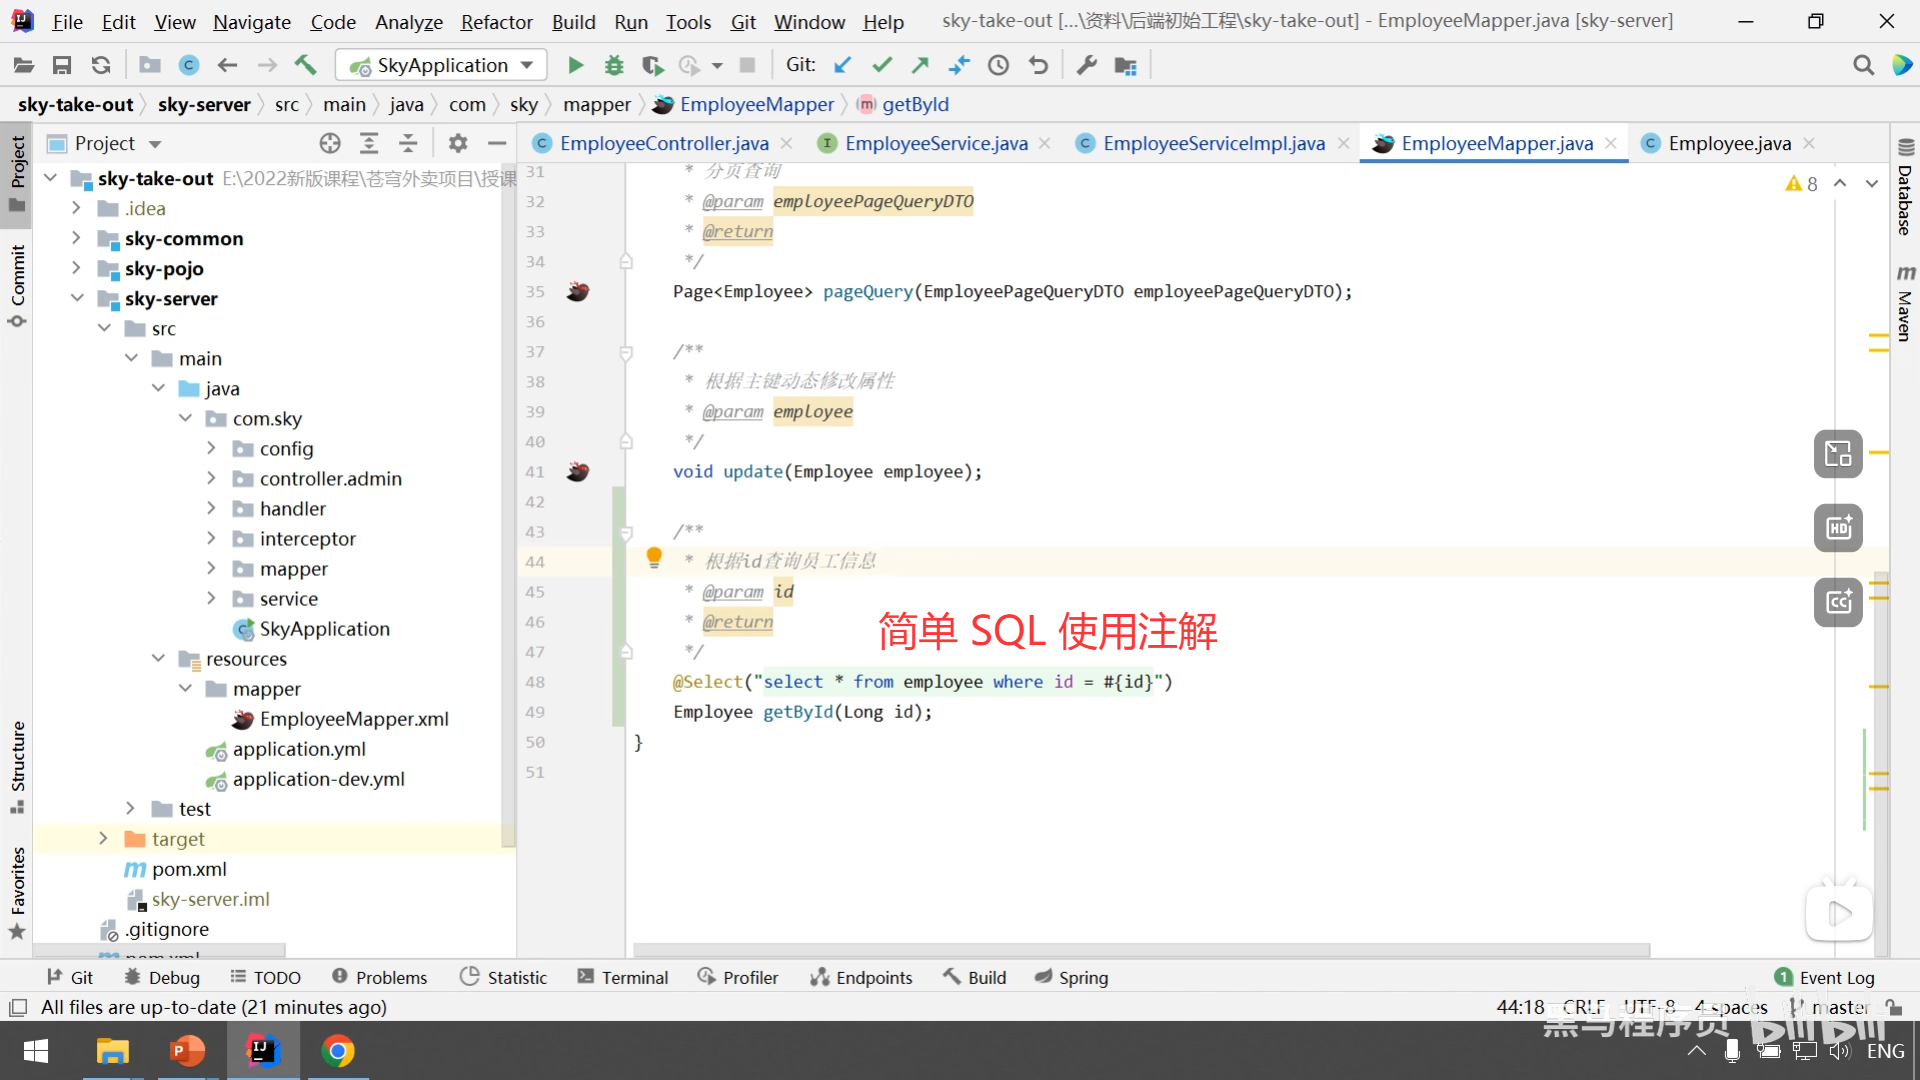1920x1080 pixels.
Task: Click the yellow intention lightbulb
Action: [654, 557]
